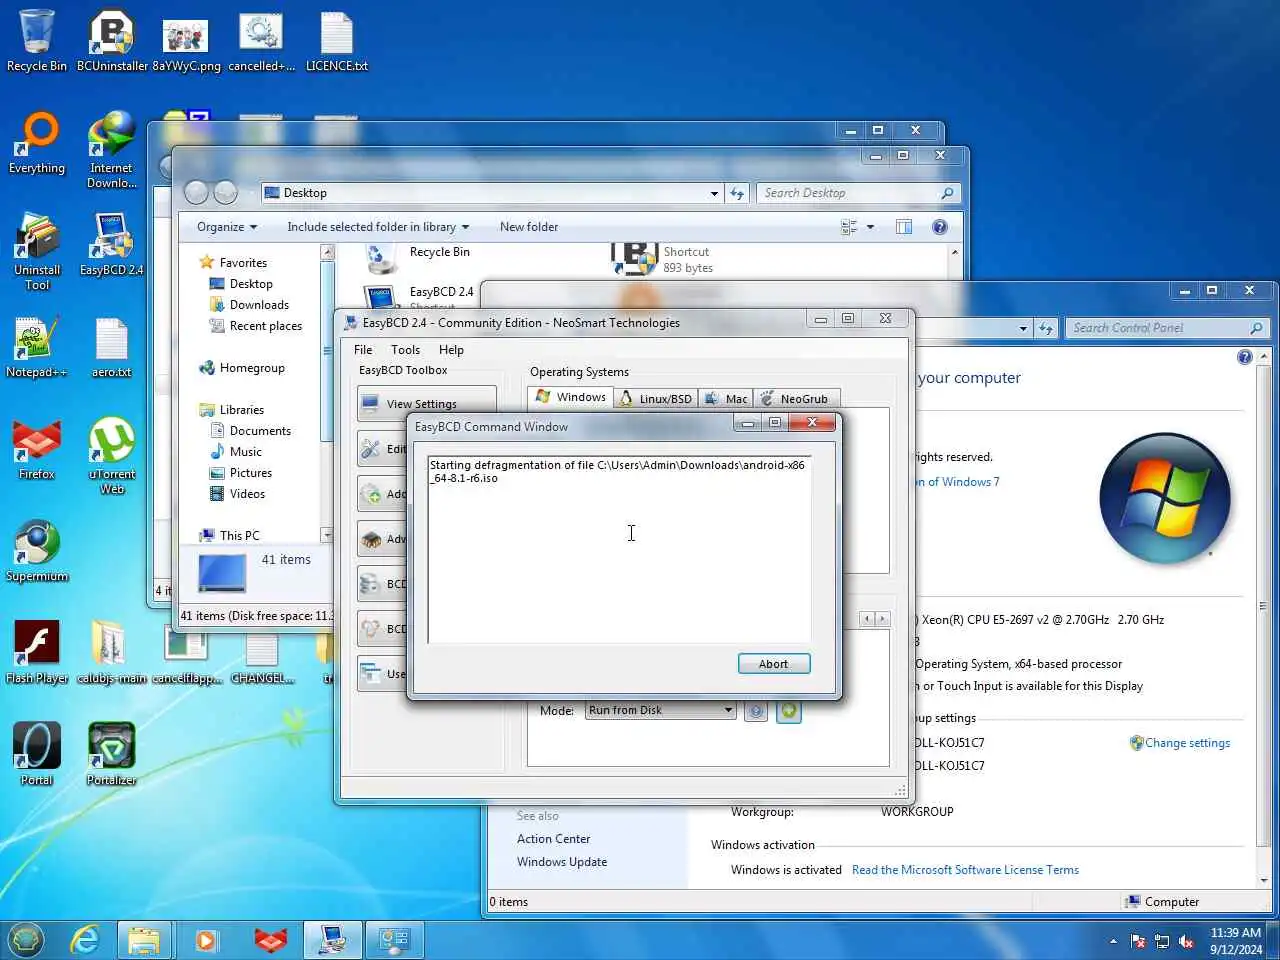This screenshot has width=1280, height=960.
Task: Open Portalizer desktop icon
Action: click(x=111, y=755)
